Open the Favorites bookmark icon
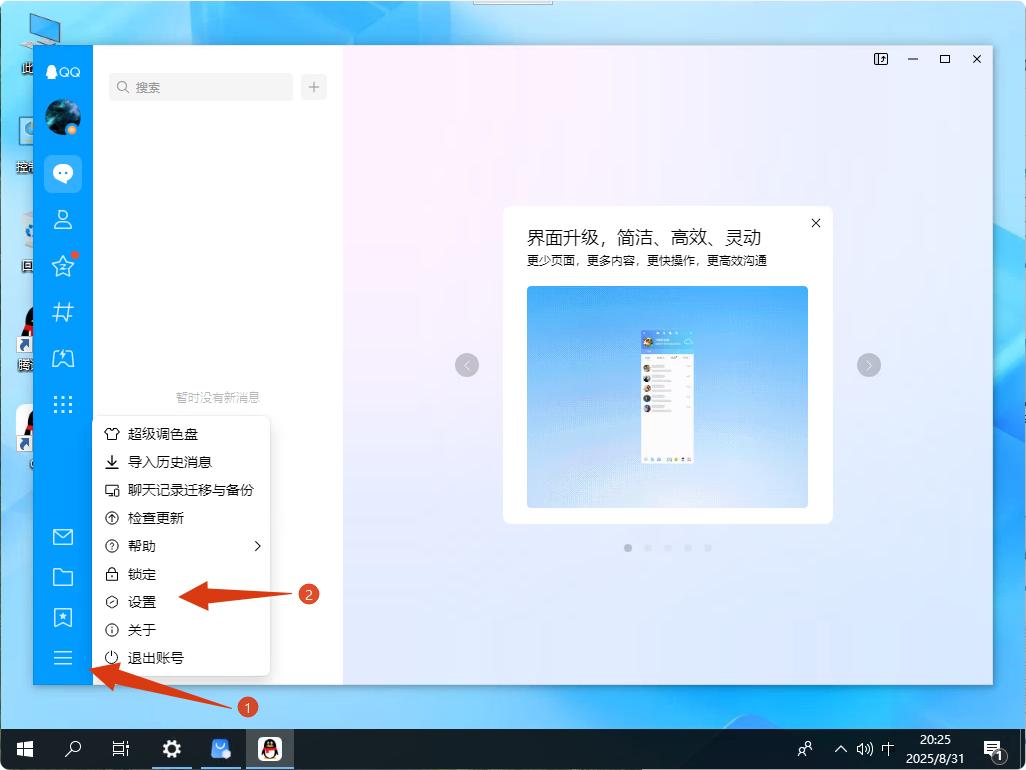1026x770 pixels. tap(63, 617)
